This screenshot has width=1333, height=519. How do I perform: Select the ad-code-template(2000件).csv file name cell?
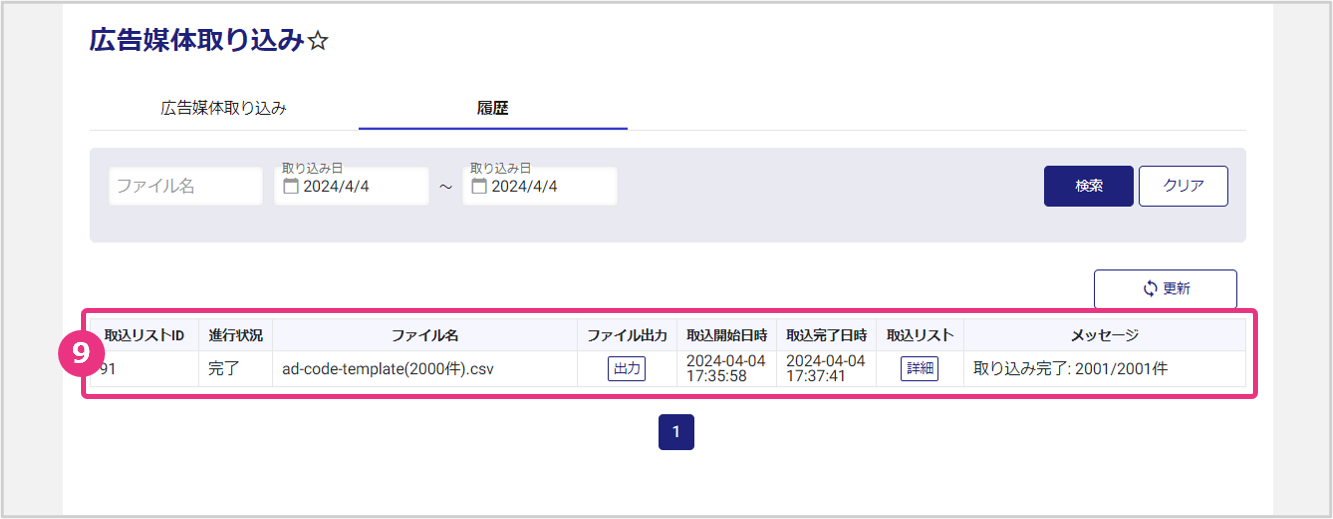388,369
